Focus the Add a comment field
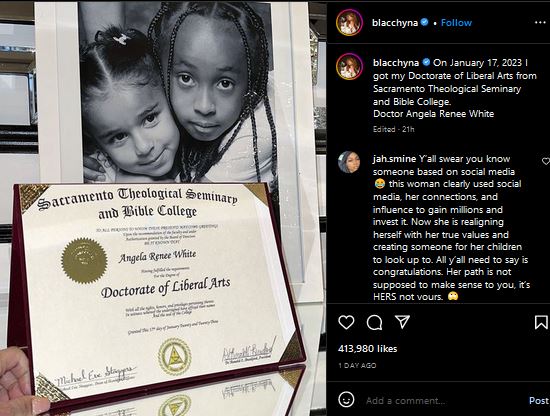The height and width of the screenshot is (416, 550). pyautogui.click(x=444, y=401)
